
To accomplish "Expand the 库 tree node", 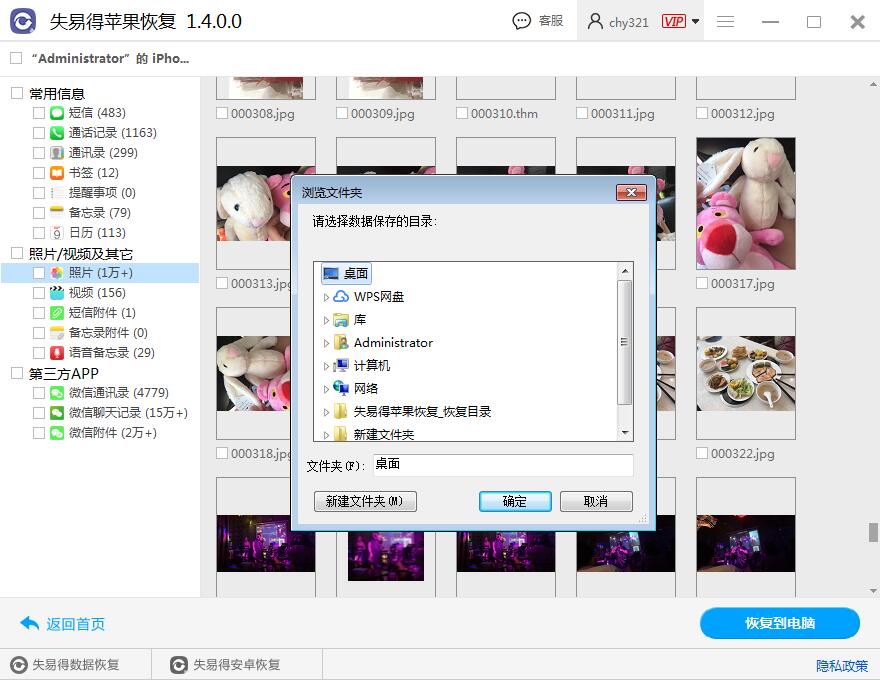I will 326,320.
